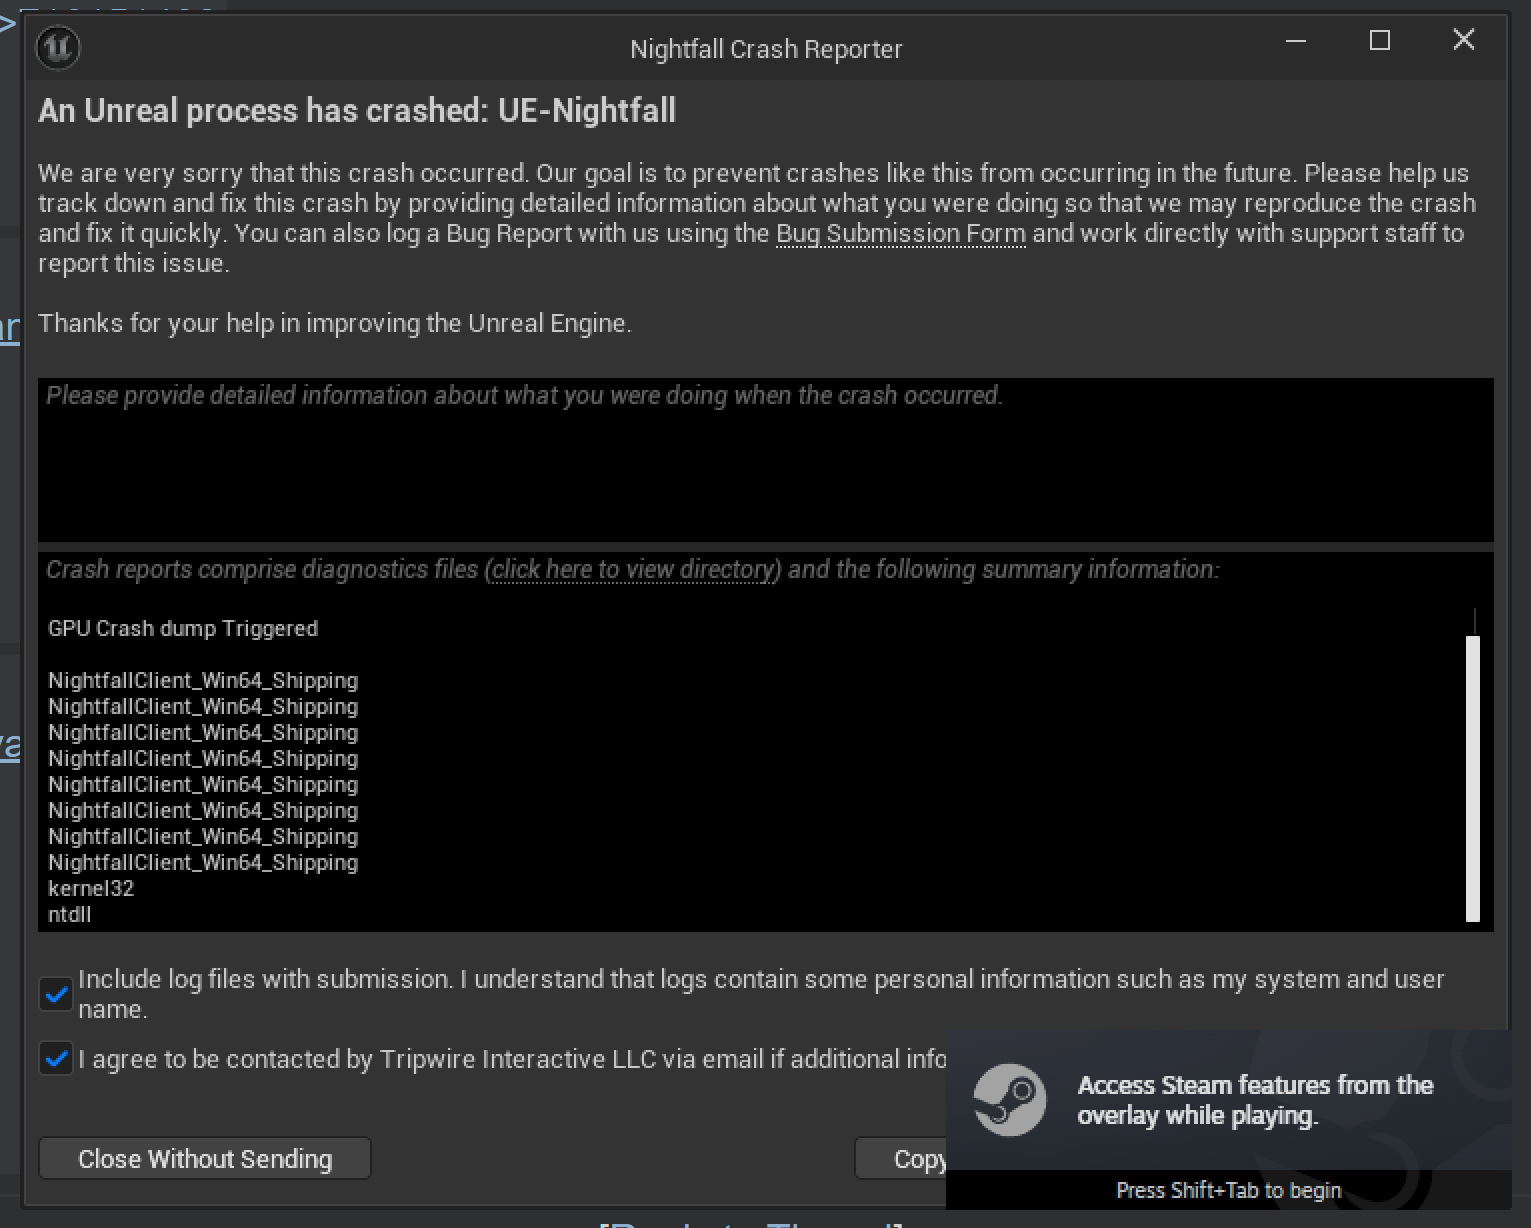Image resolution: width=1531 pixels, height=1228 pixels.
Task: Click 'Nightfall Crash Reporter' title bar text
Action: (x=766, y=49)
